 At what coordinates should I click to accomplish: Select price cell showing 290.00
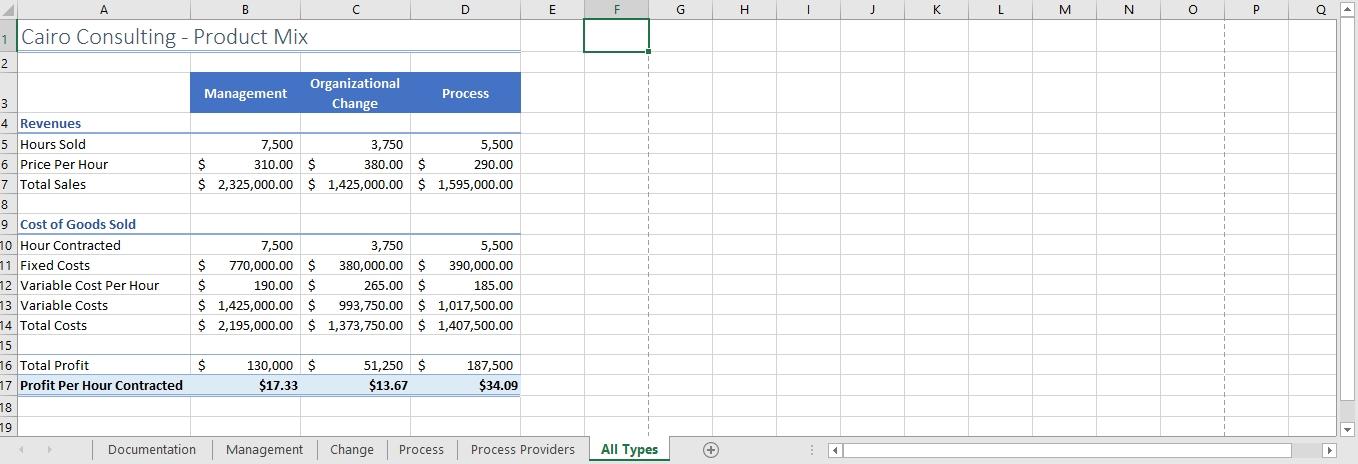coord(465,164)
